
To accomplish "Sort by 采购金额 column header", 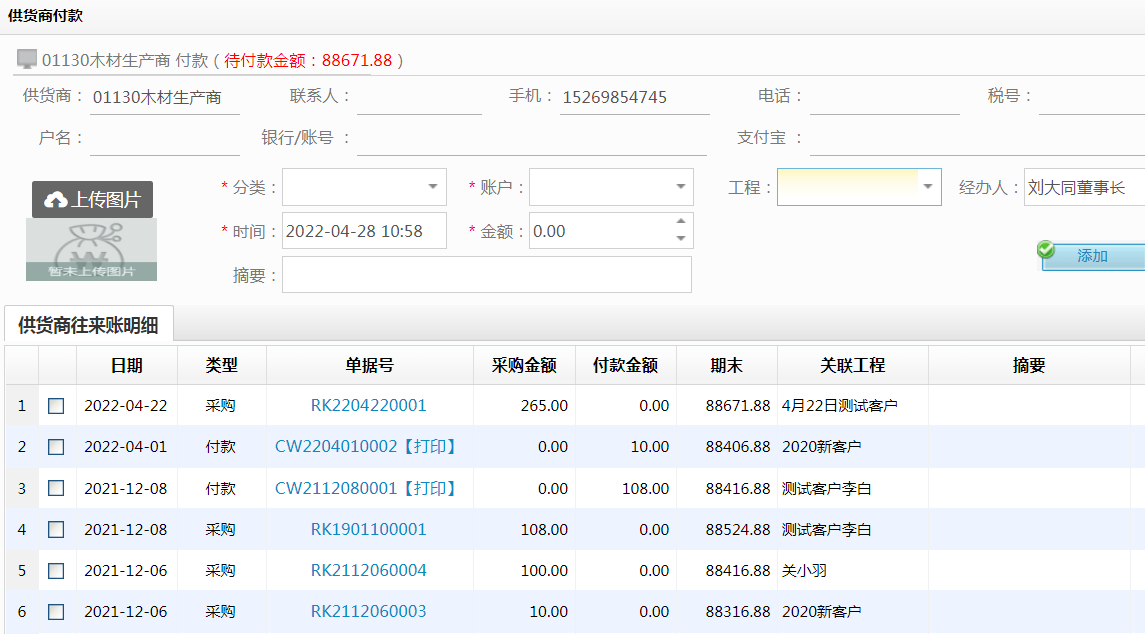I will tap(524, 366).
